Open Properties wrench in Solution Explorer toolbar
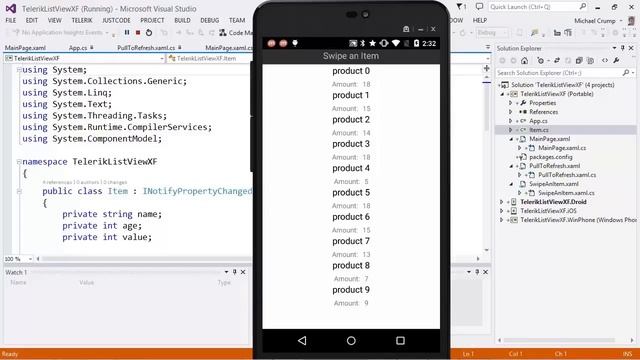 point(616,61)
